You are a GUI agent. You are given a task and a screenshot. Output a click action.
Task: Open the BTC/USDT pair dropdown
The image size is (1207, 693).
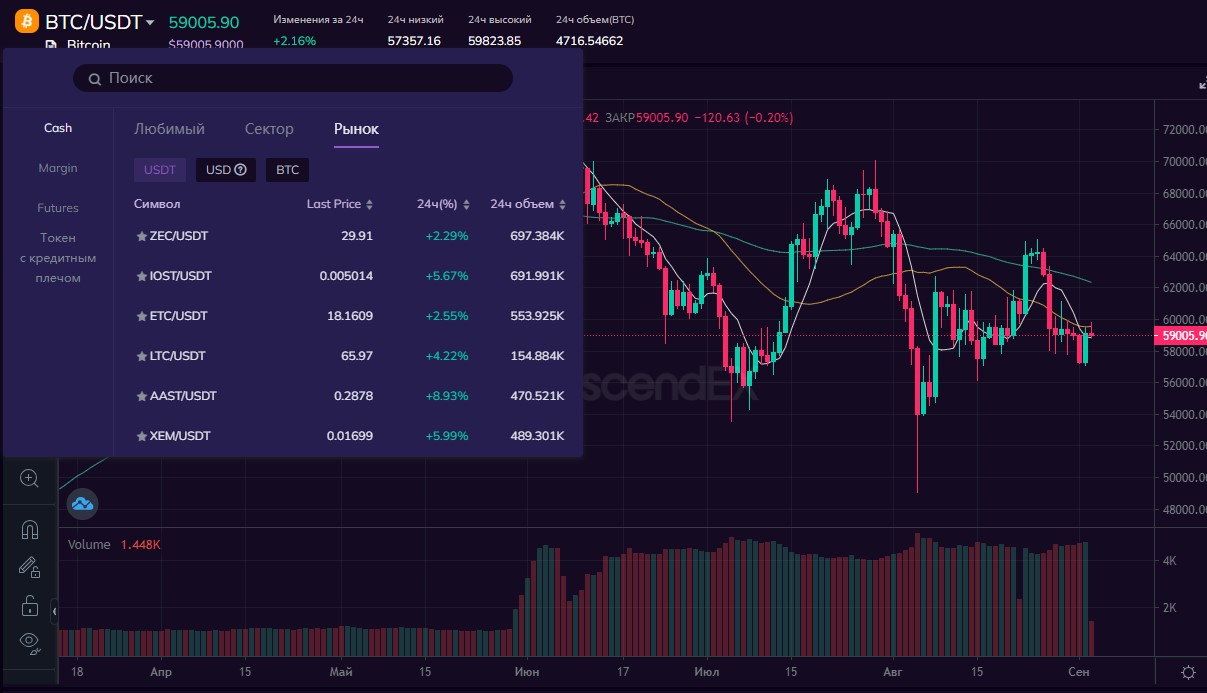pyautogui.click(x=150, y=22)
